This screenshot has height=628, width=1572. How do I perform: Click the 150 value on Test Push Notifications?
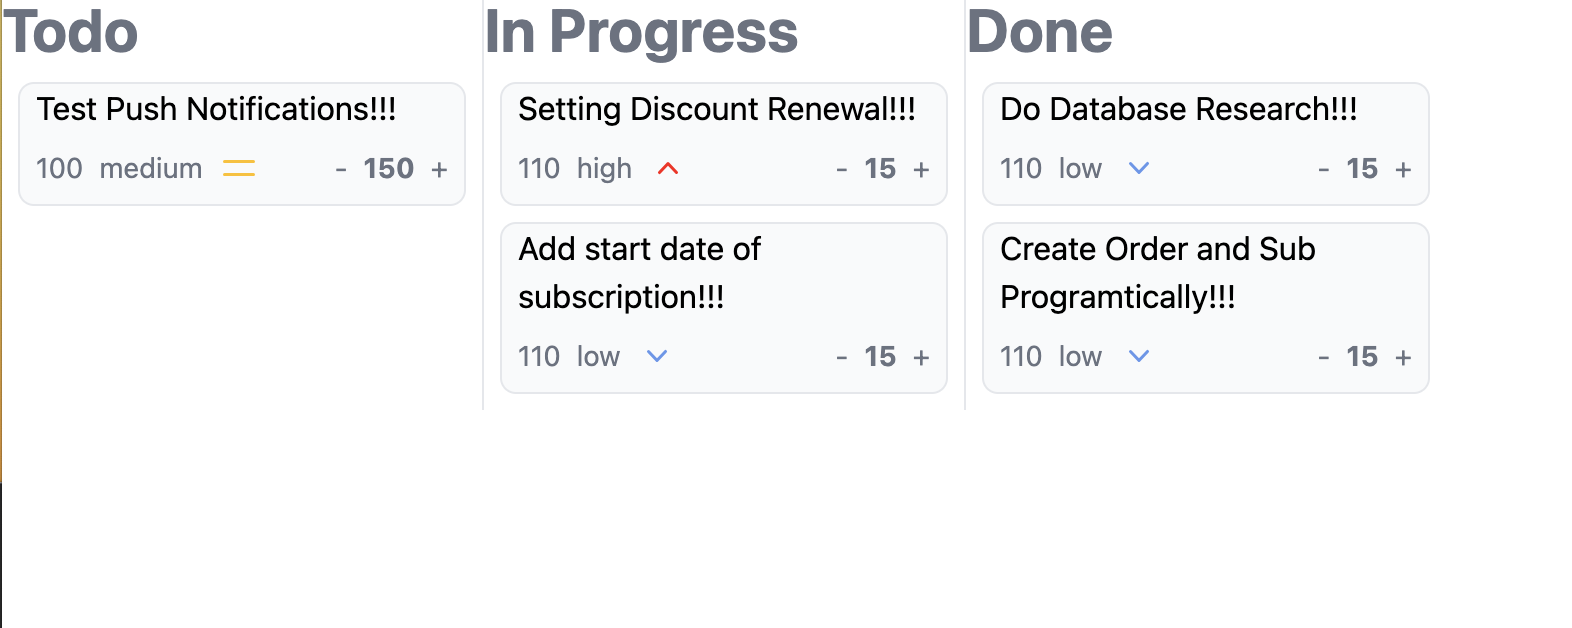click(387, 168)
